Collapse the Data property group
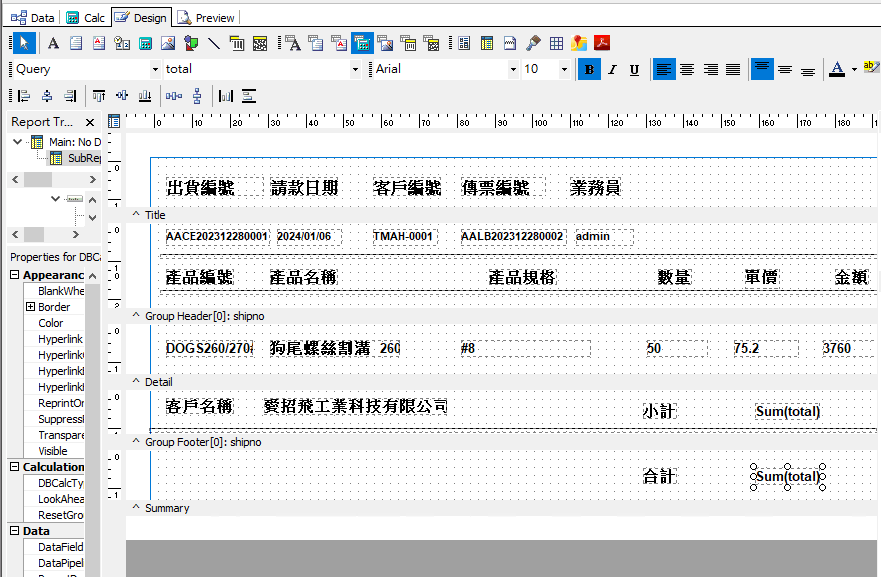The image size is (881, 577). 15,531
